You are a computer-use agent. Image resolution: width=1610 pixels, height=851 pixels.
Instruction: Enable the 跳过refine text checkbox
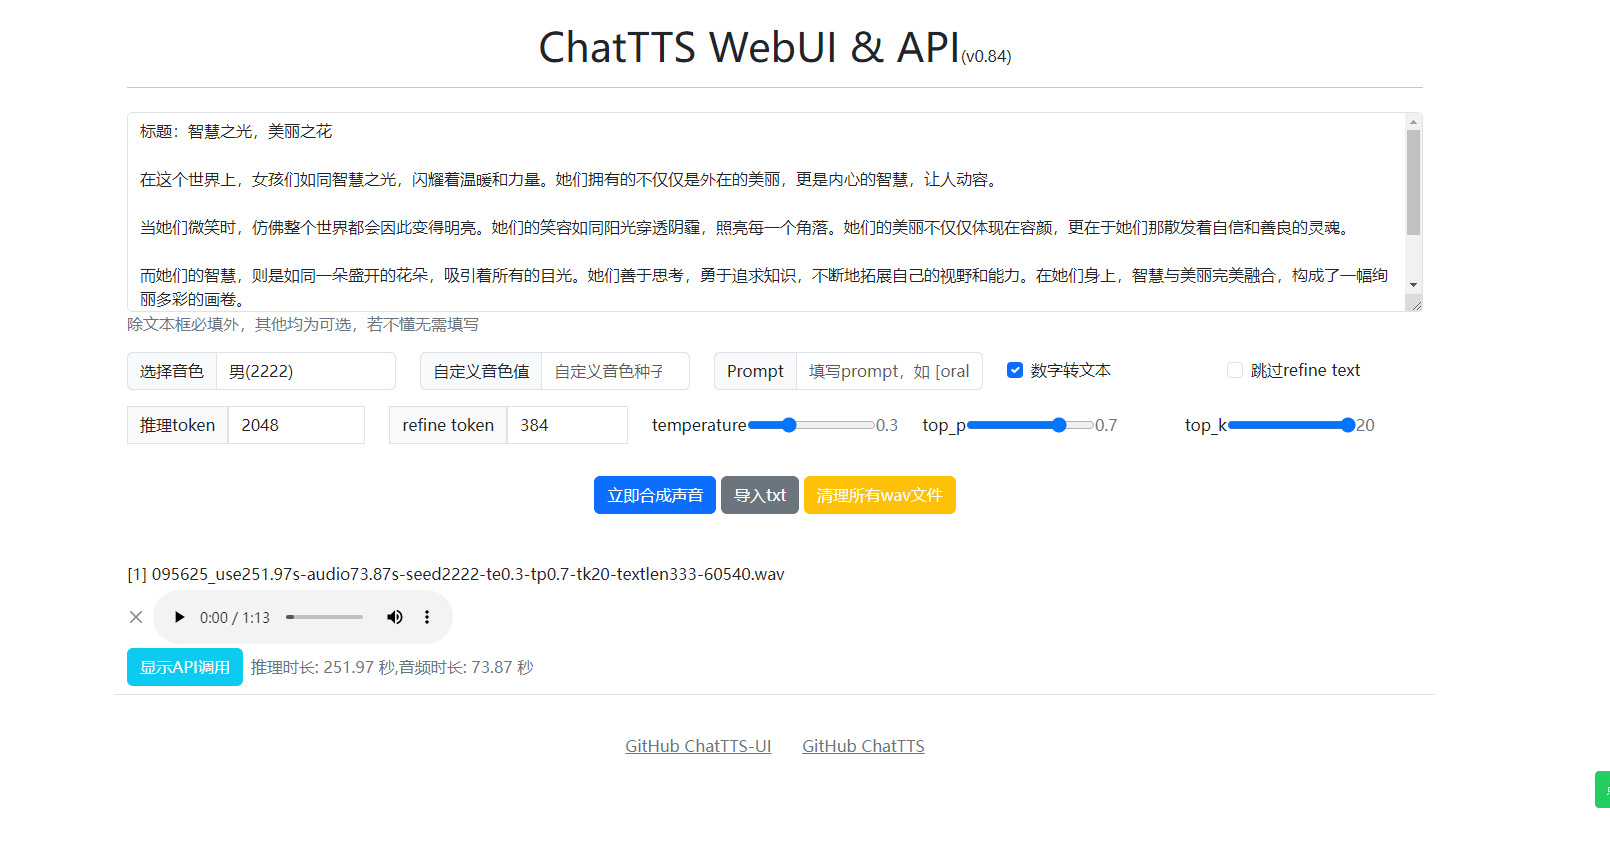point(1235,370)
